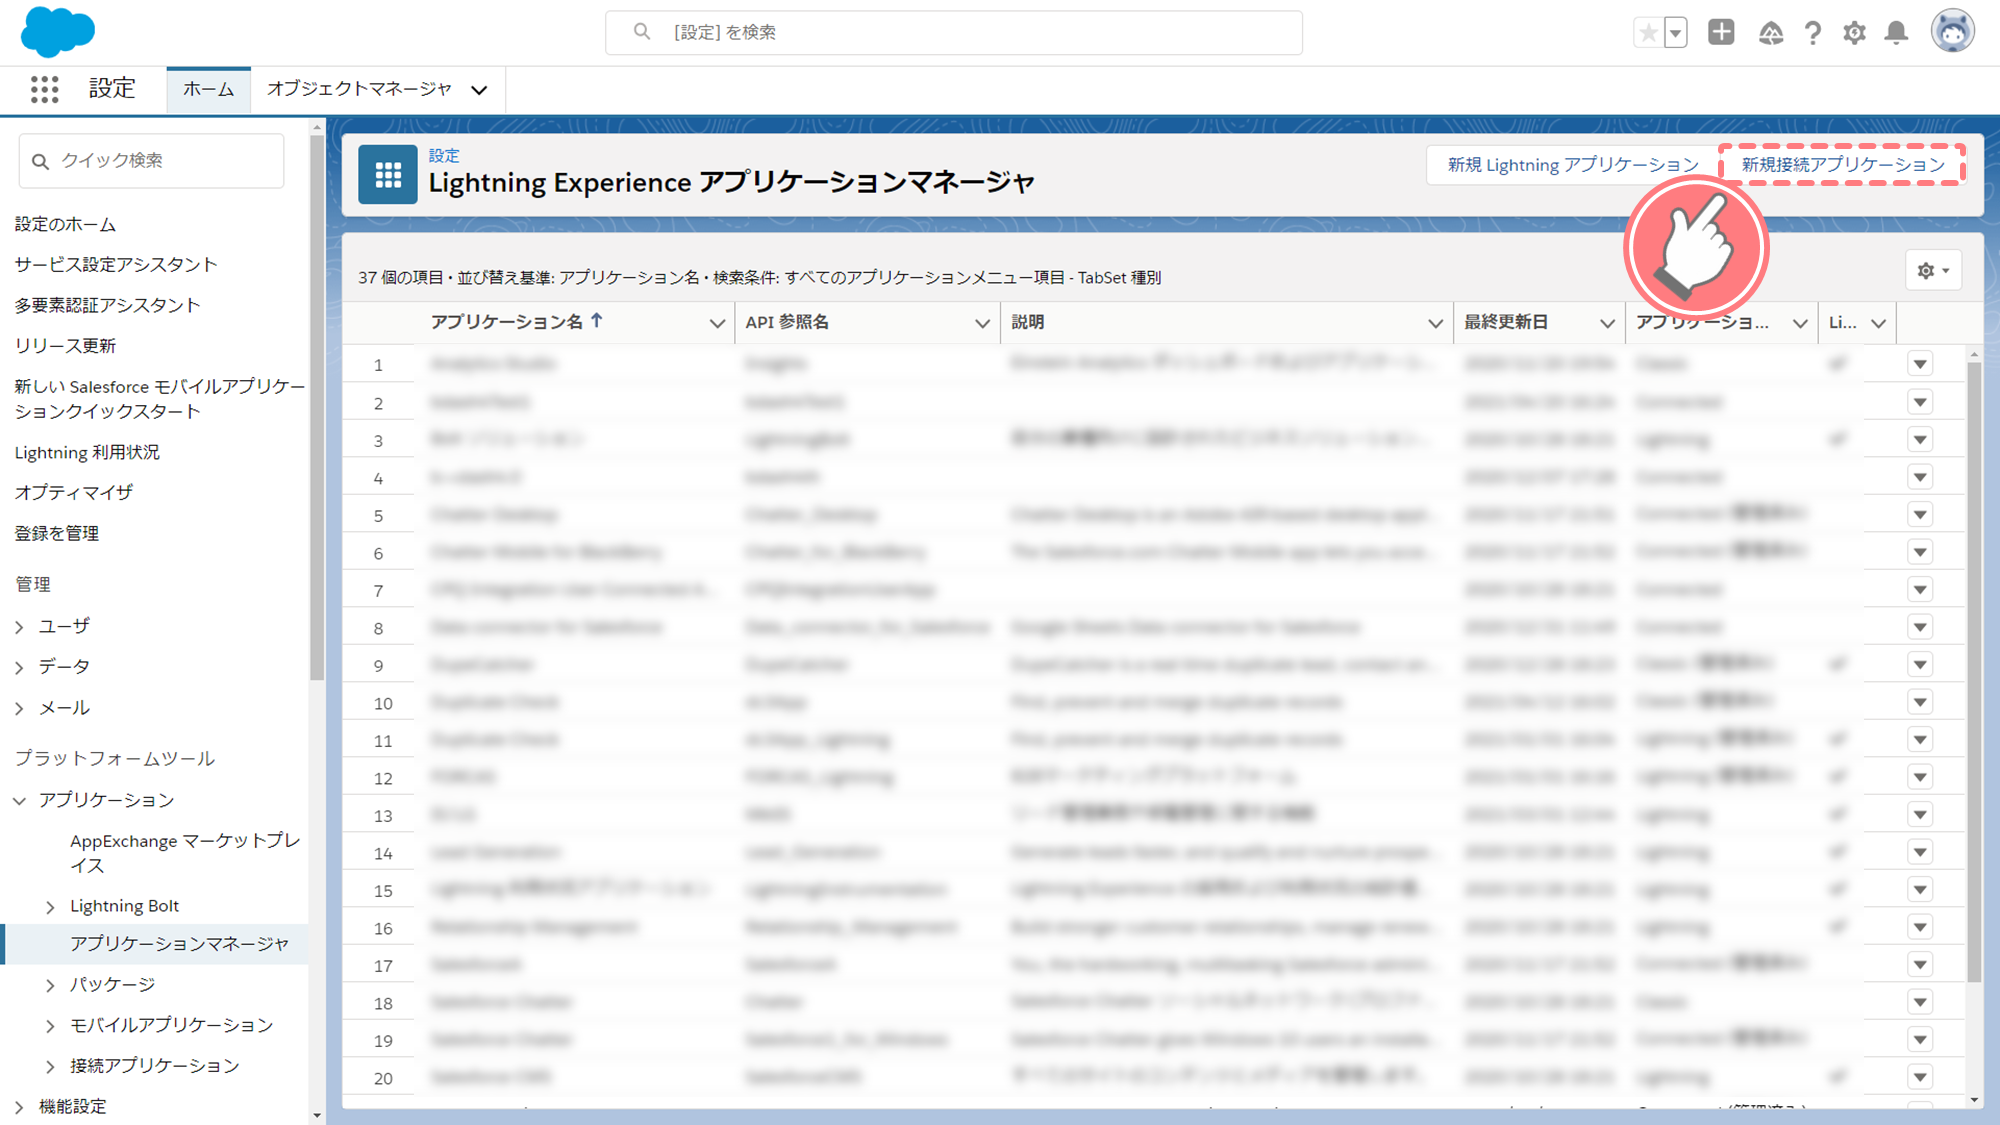Viewport: 2000px width, 1125px height.
Task: Open the help question mark icon
Action: (x=1812, y=33)
